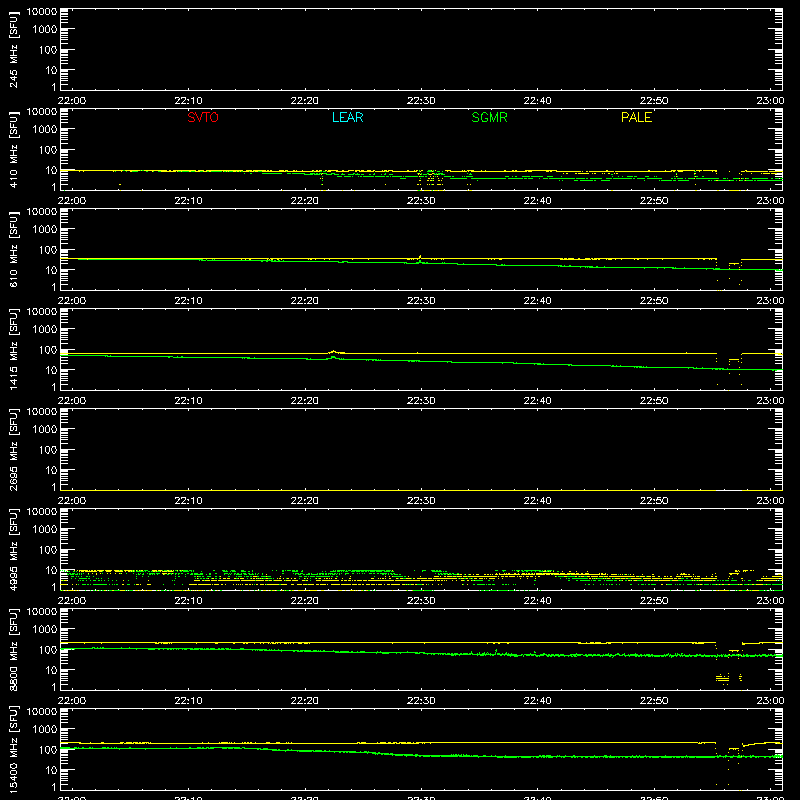Select the 1415 MHz [SFU] axis title
The width and height of the screenshot is (800, 800).
14,349
